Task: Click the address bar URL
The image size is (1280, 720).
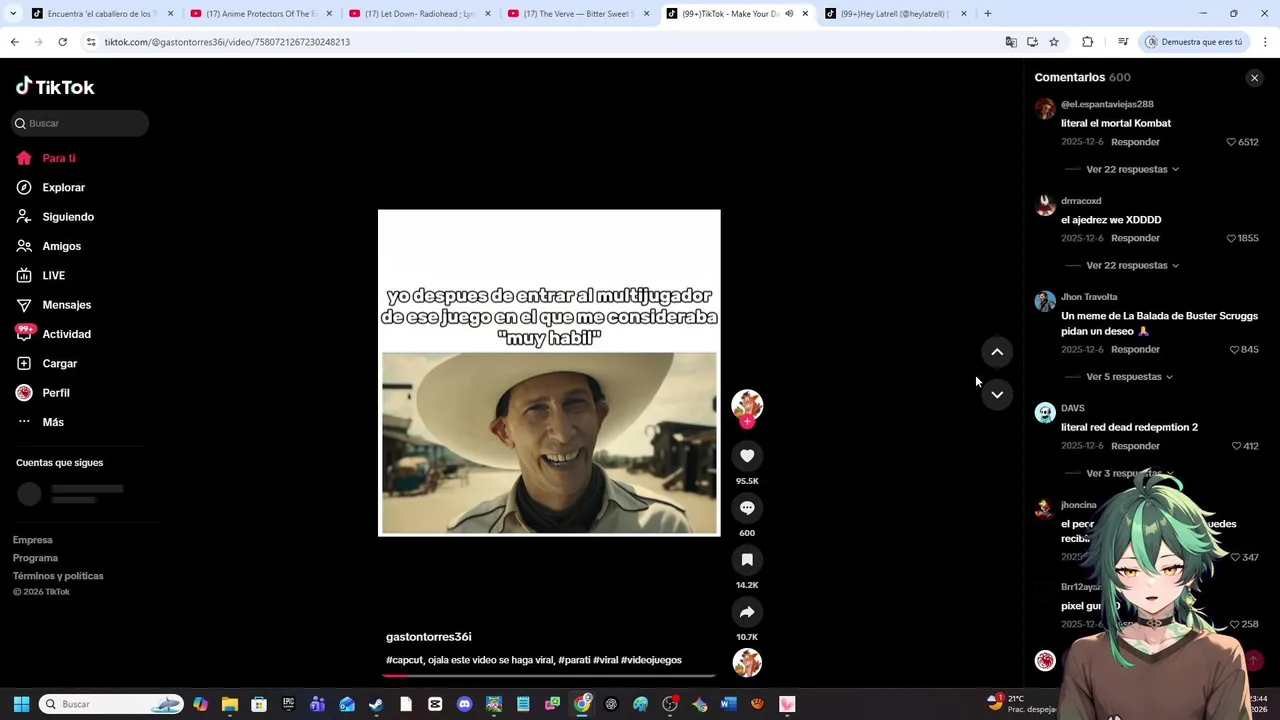Action: [227, 42]
